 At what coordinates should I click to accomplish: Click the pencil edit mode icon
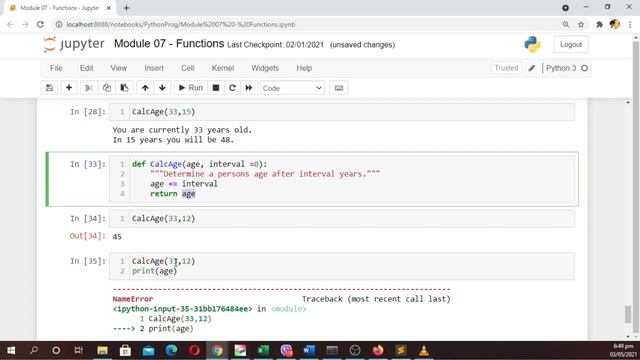point(531,68)
